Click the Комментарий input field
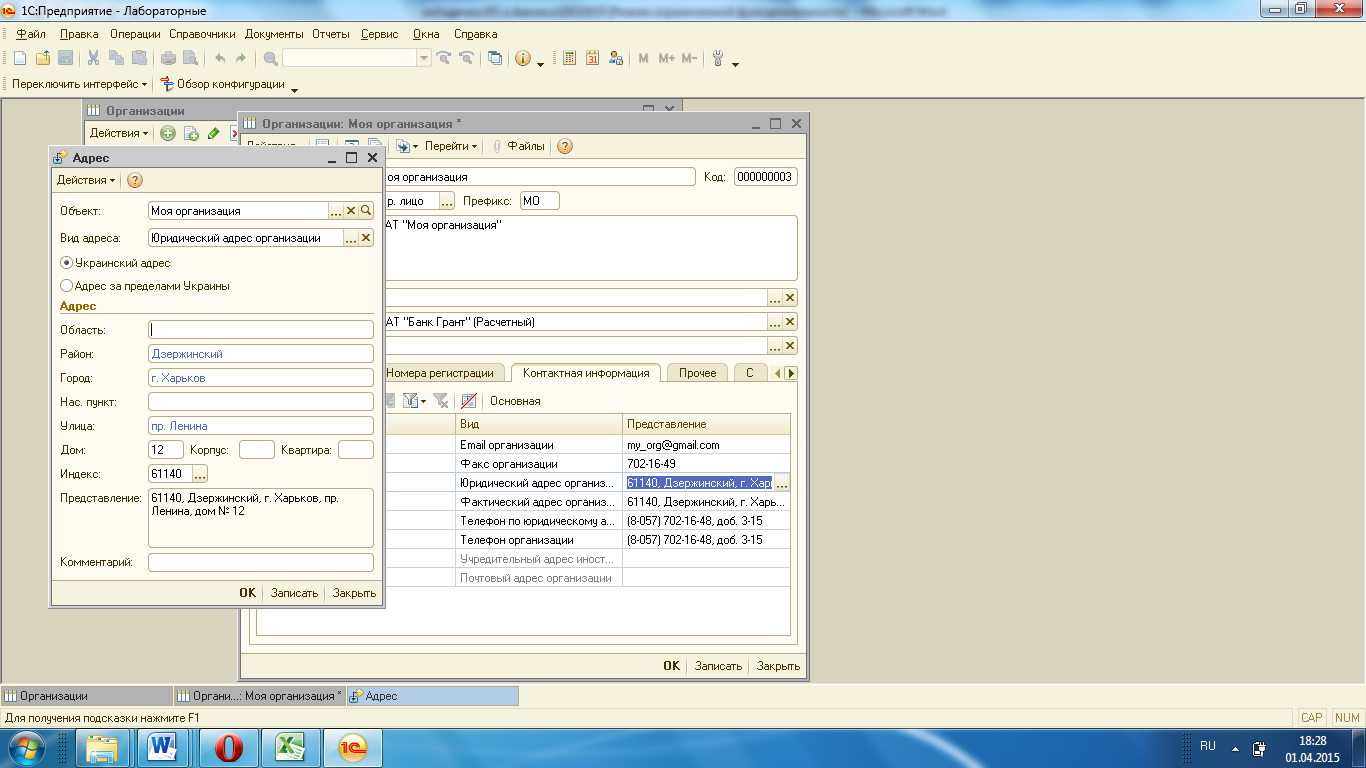The width and height of the screenshot is (1366, 768). [260, 562]
